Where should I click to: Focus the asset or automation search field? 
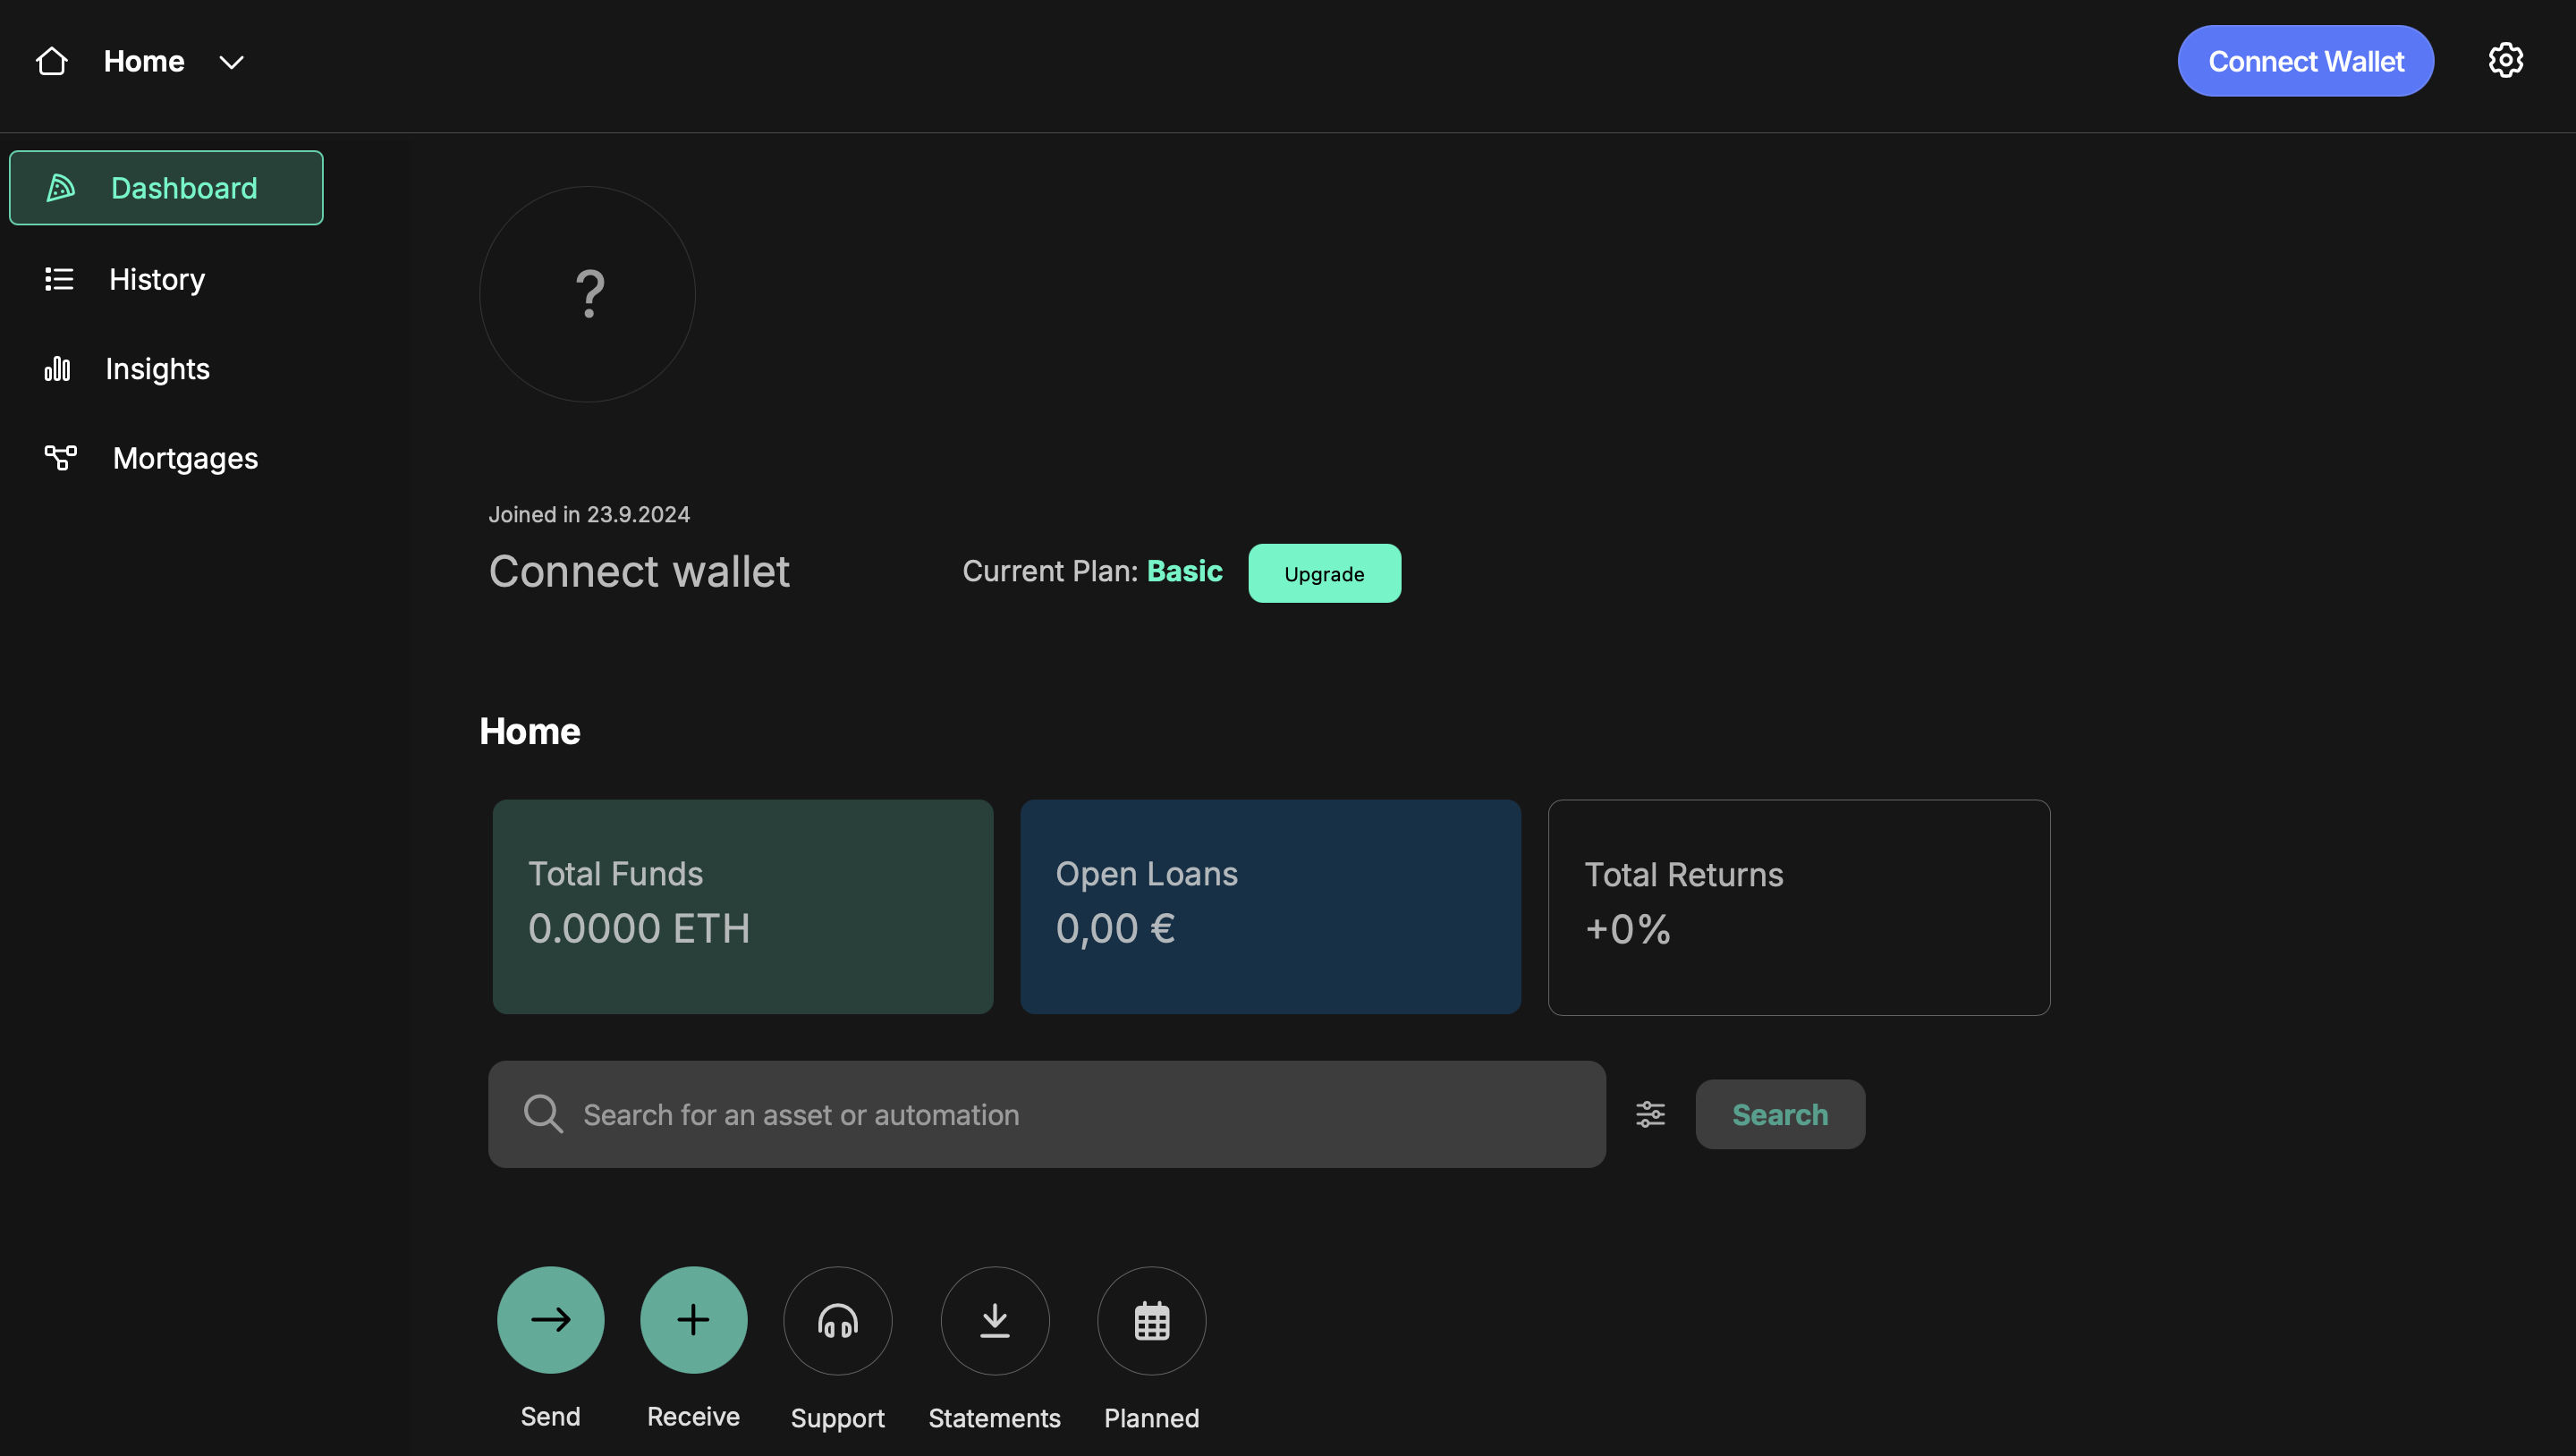point(1060,1114)
